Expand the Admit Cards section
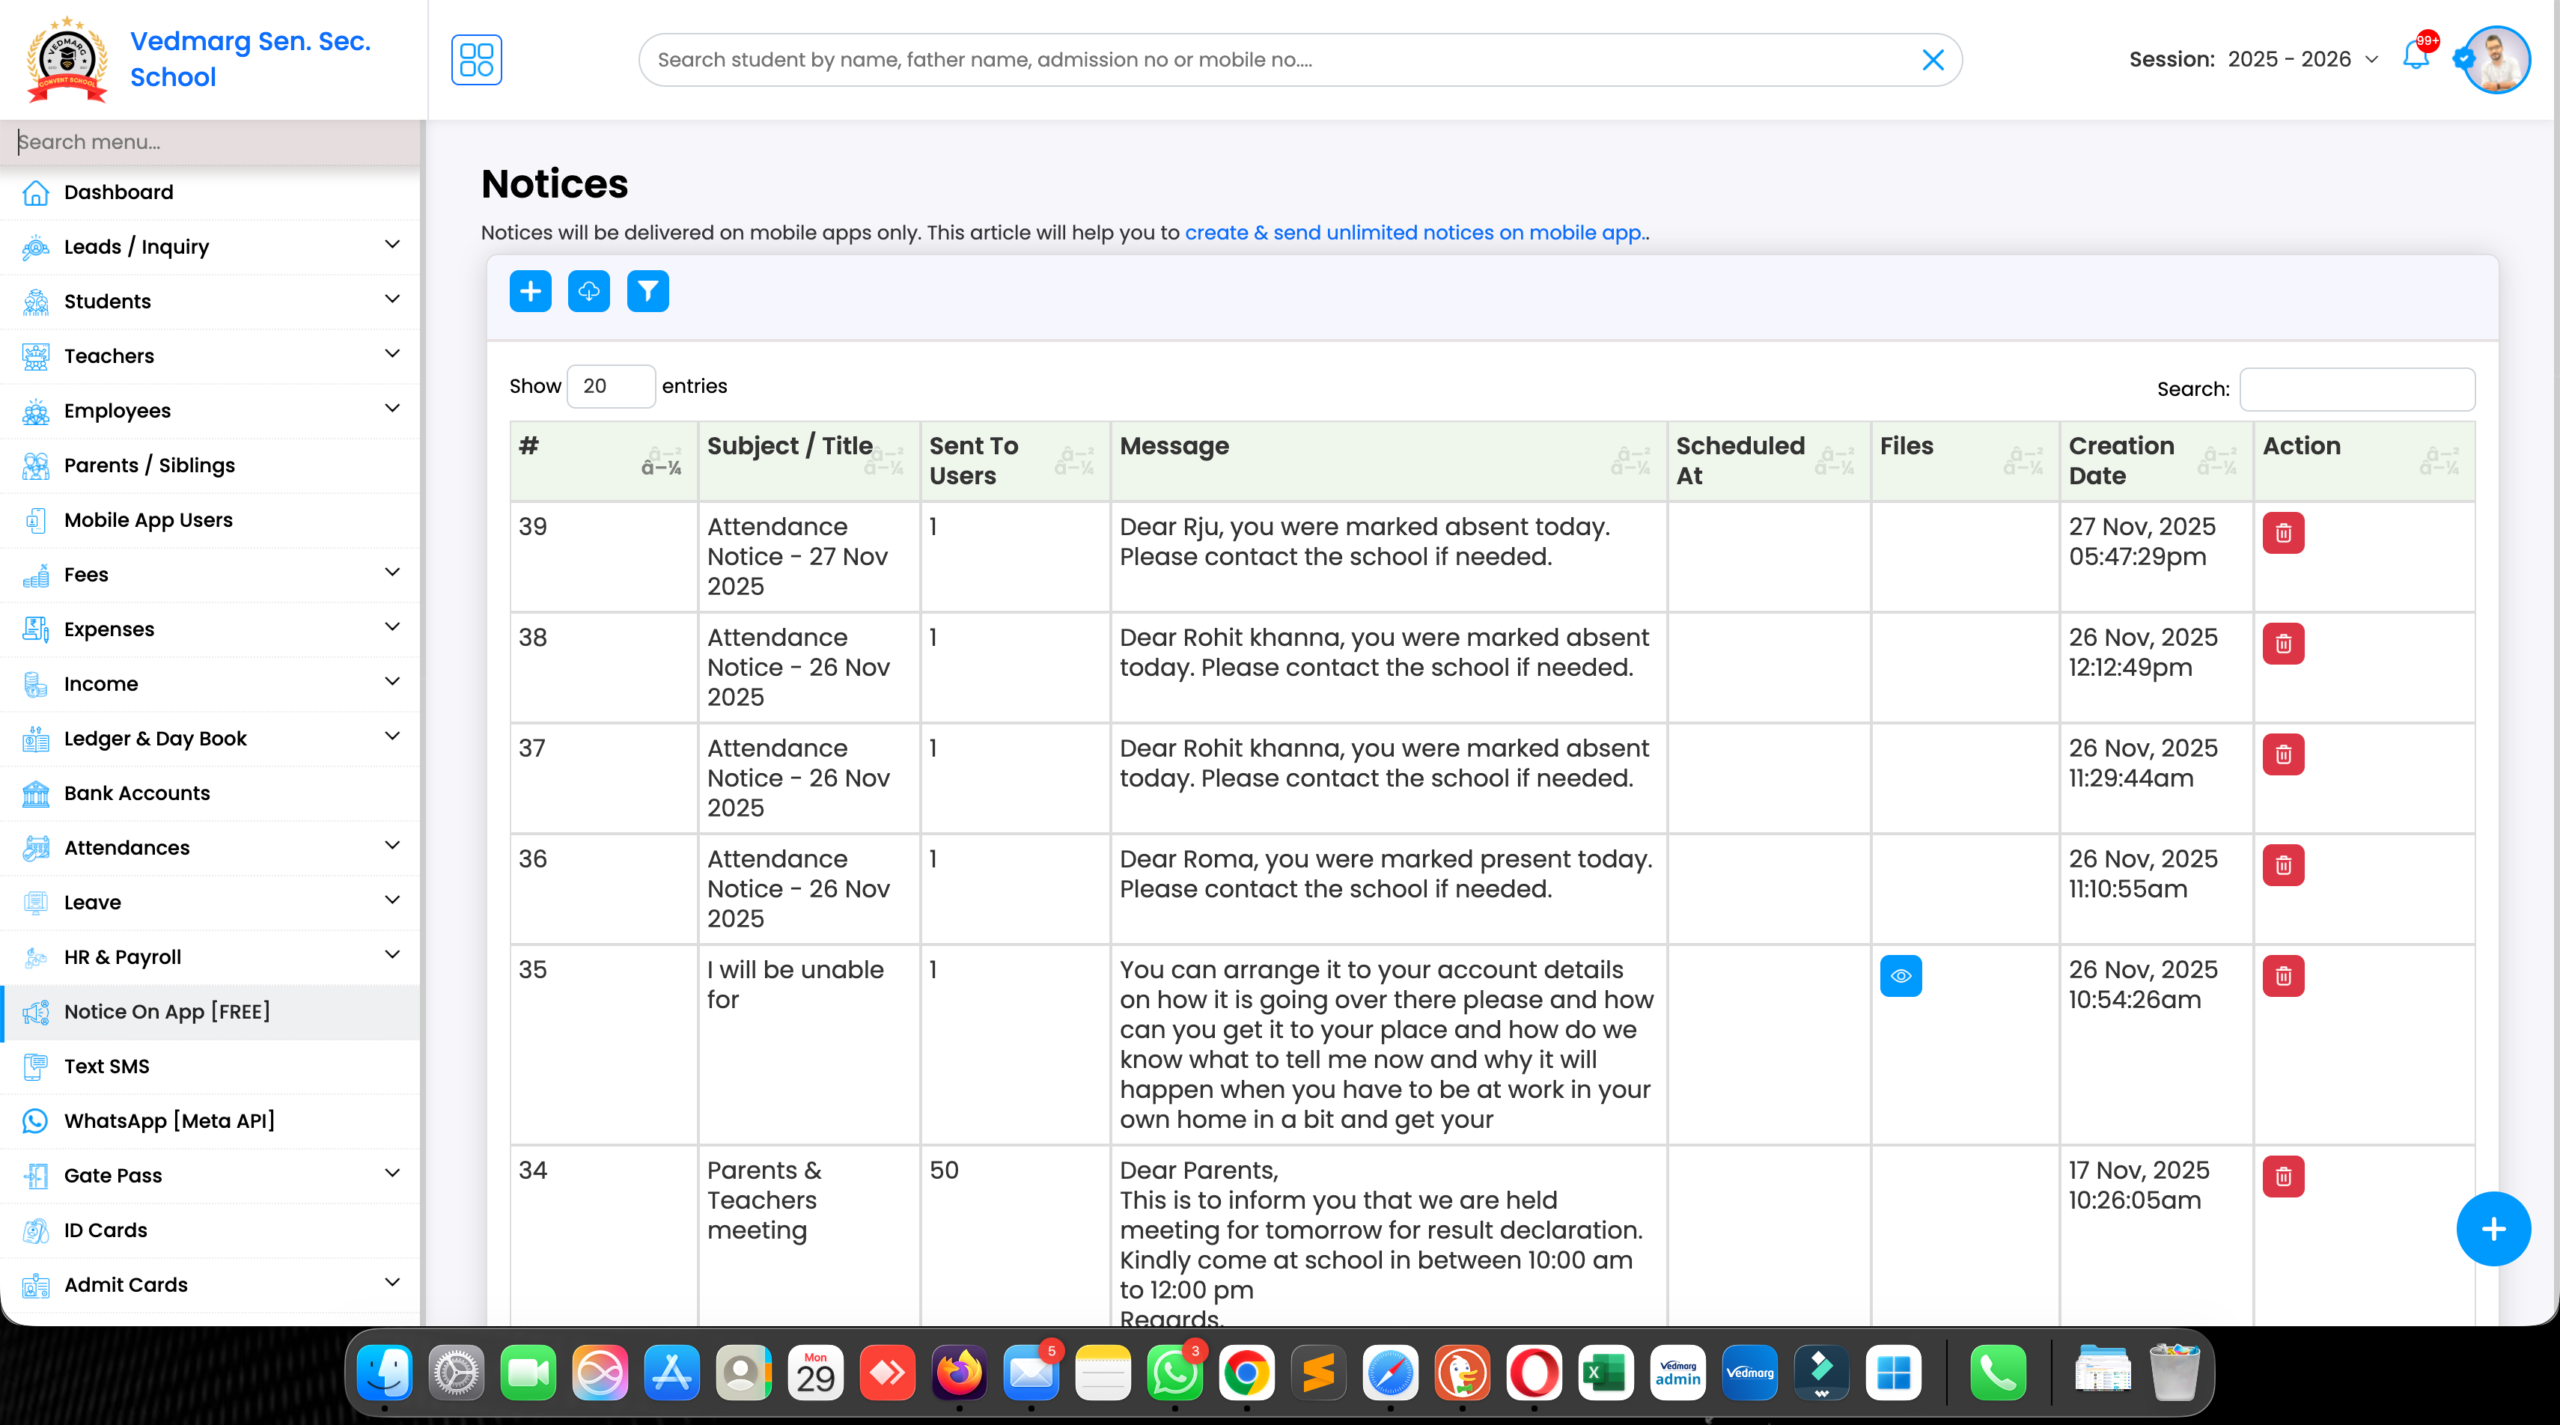 126,1284
